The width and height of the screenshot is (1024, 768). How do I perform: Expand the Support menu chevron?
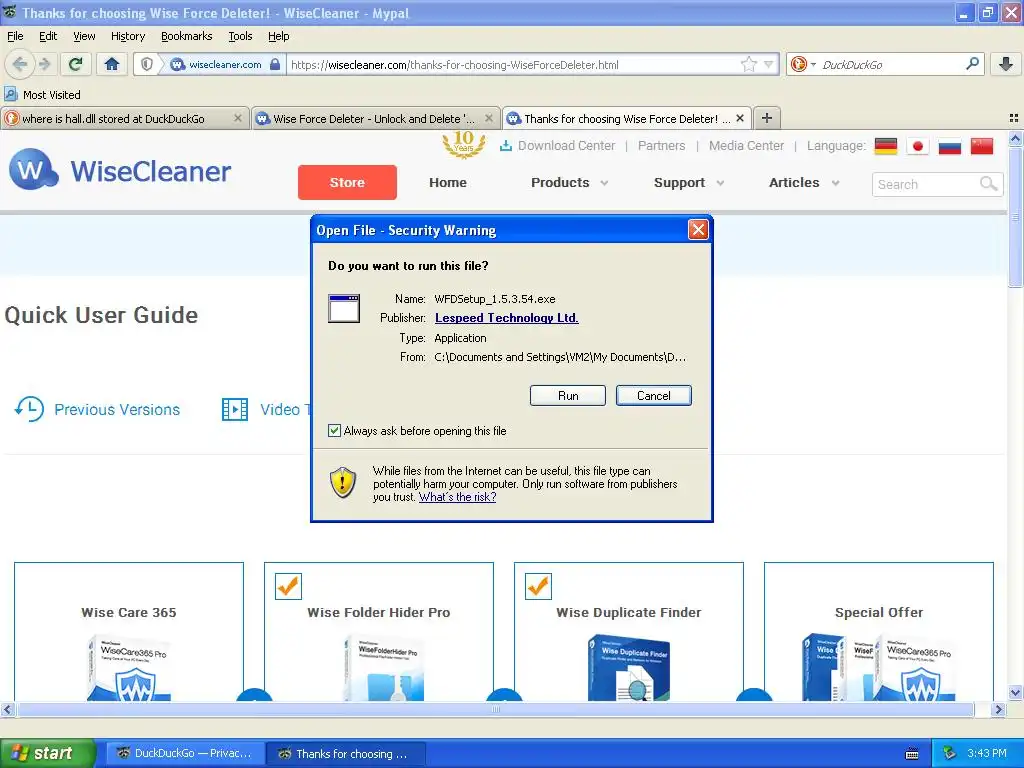click(720, 183)
